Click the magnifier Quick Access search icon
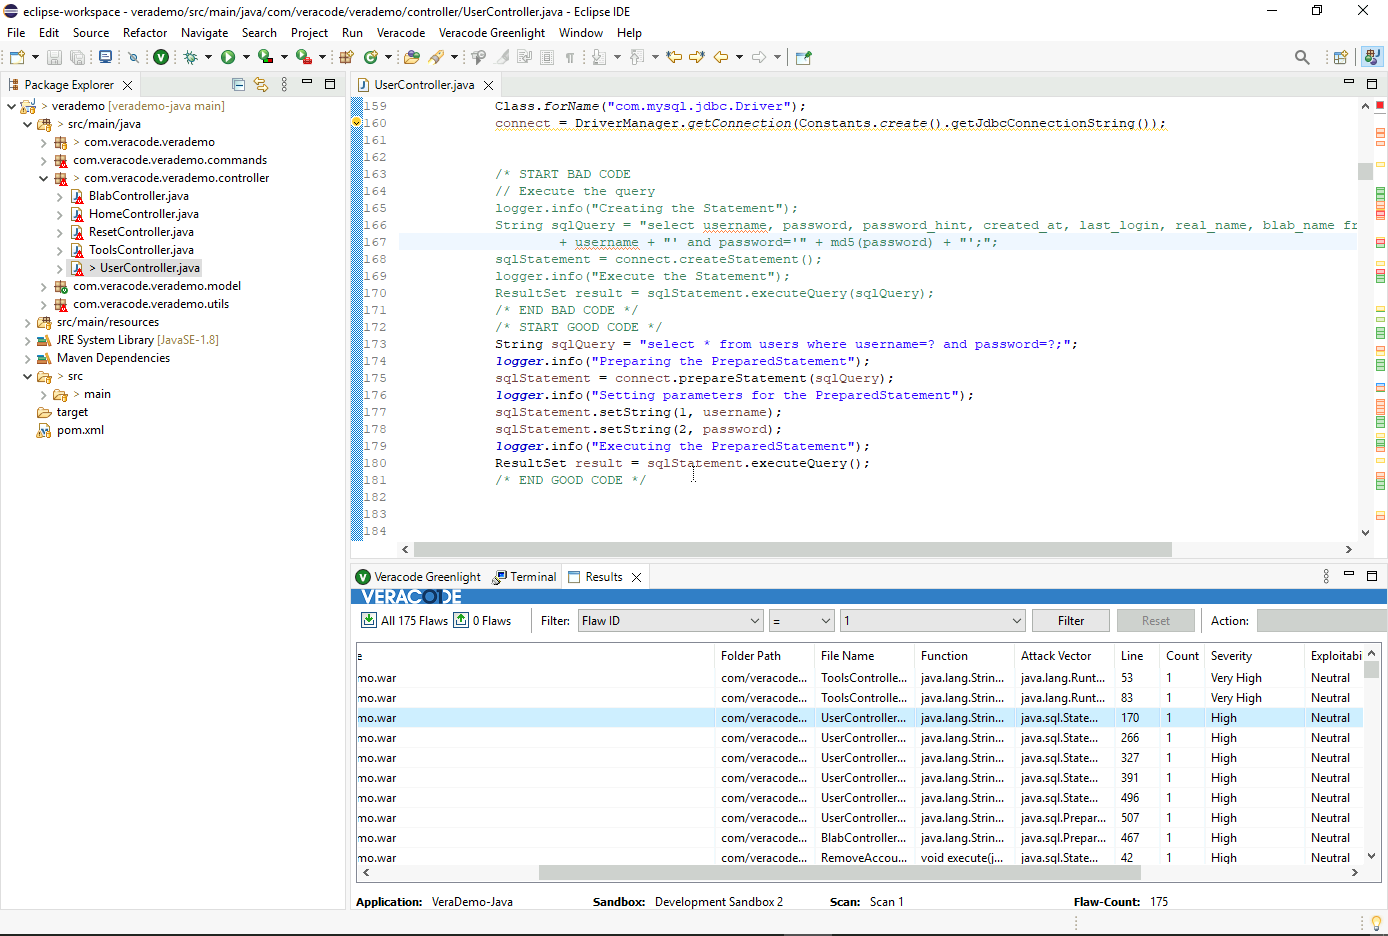Viewport: 1388px width, 936px height. (1302, 57)
